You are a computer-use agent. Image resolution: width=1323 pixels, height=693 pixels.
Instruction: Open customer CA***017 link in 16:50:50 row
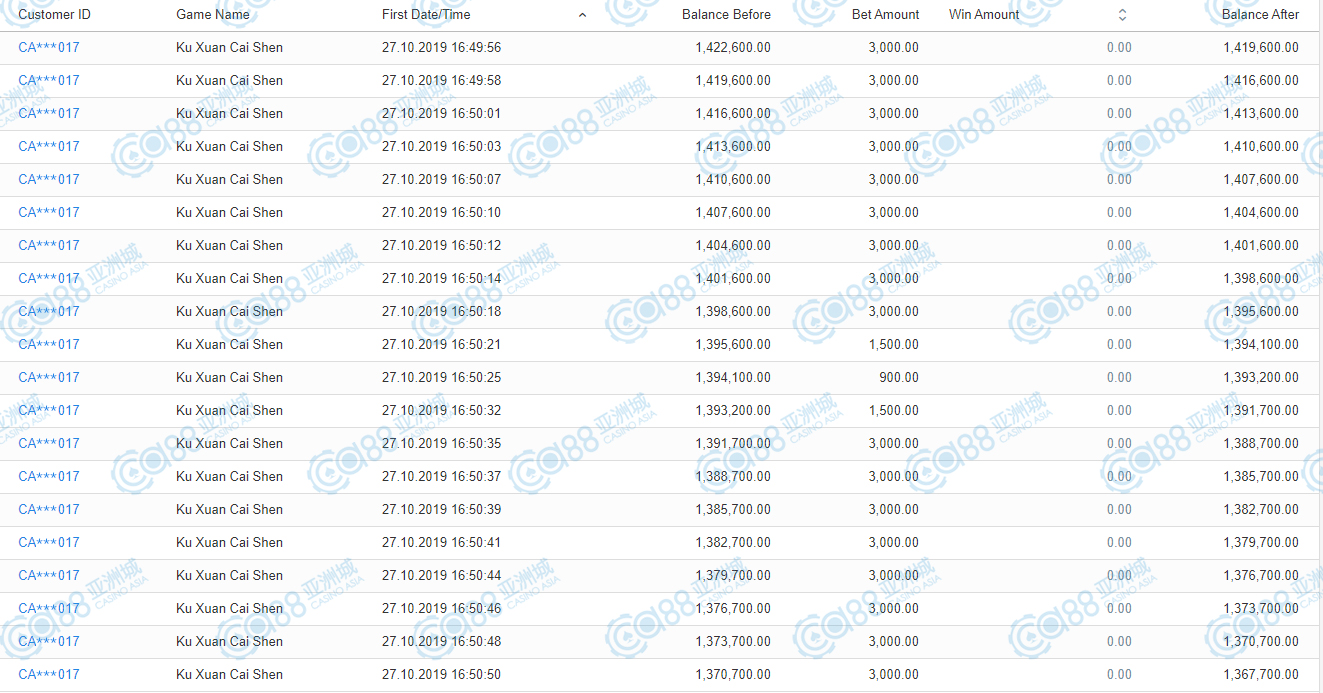49,675
